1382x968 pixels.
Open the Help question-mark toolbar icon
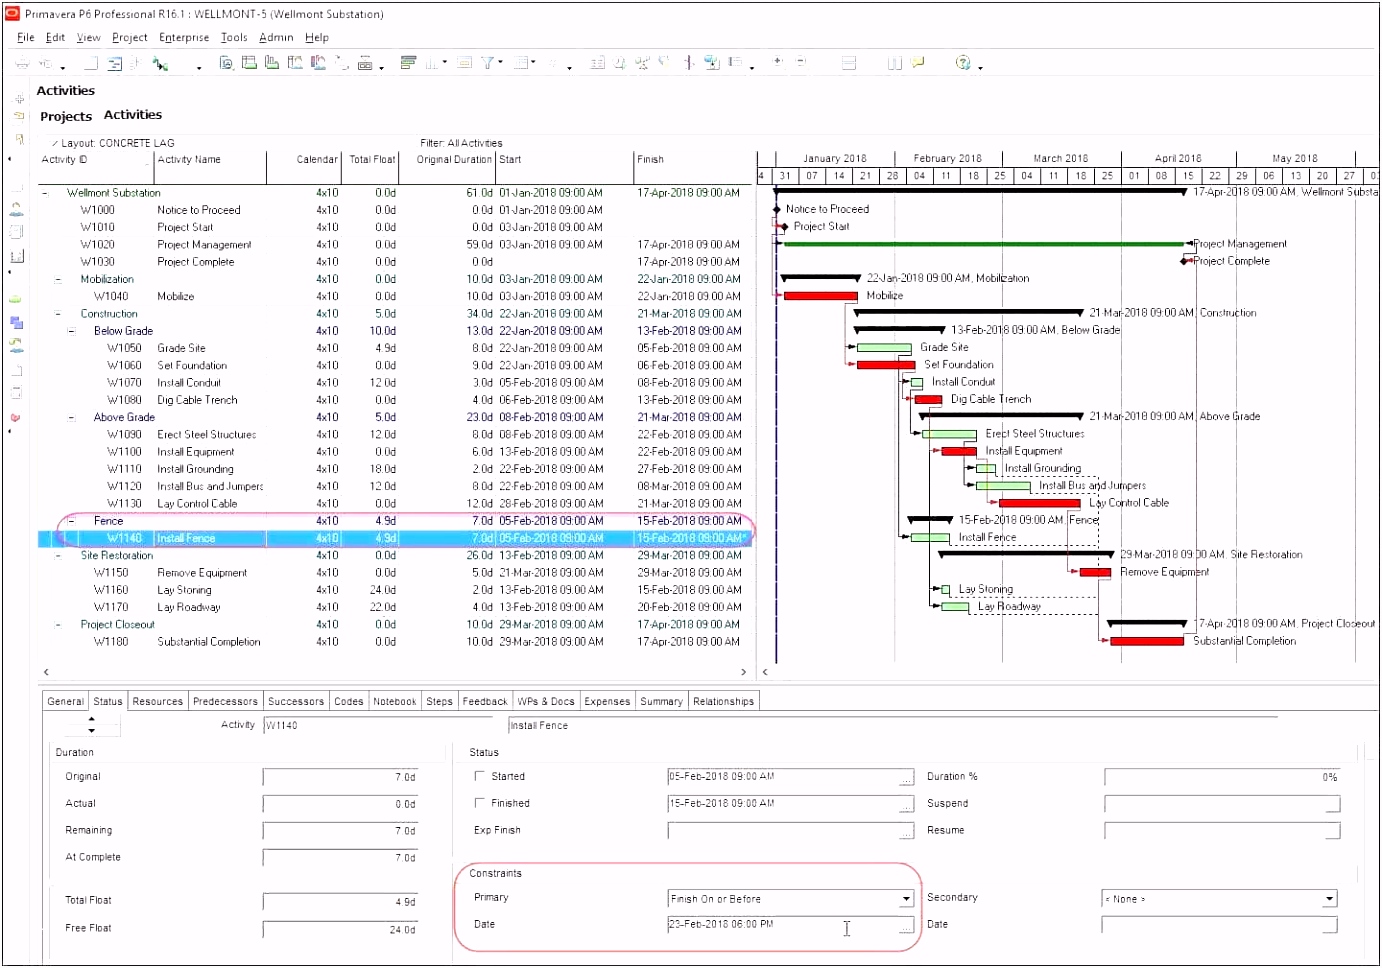963,63
